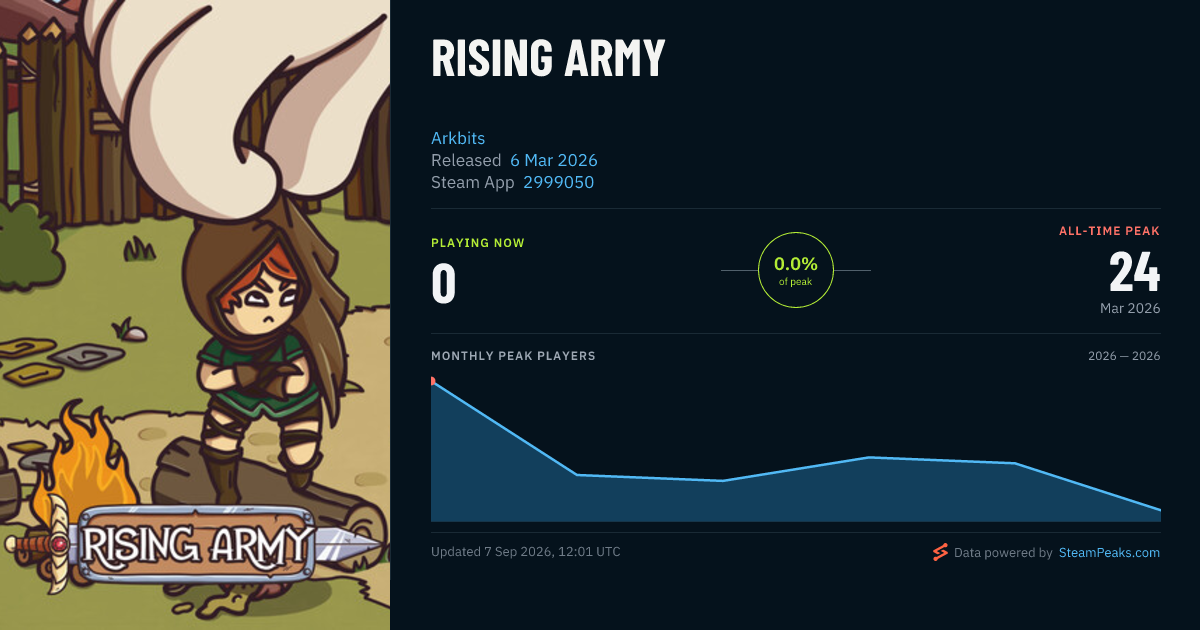This screenshot has height=630, width=1200.
Task: Click the Rising Army title heading
Action: (548, 59)
